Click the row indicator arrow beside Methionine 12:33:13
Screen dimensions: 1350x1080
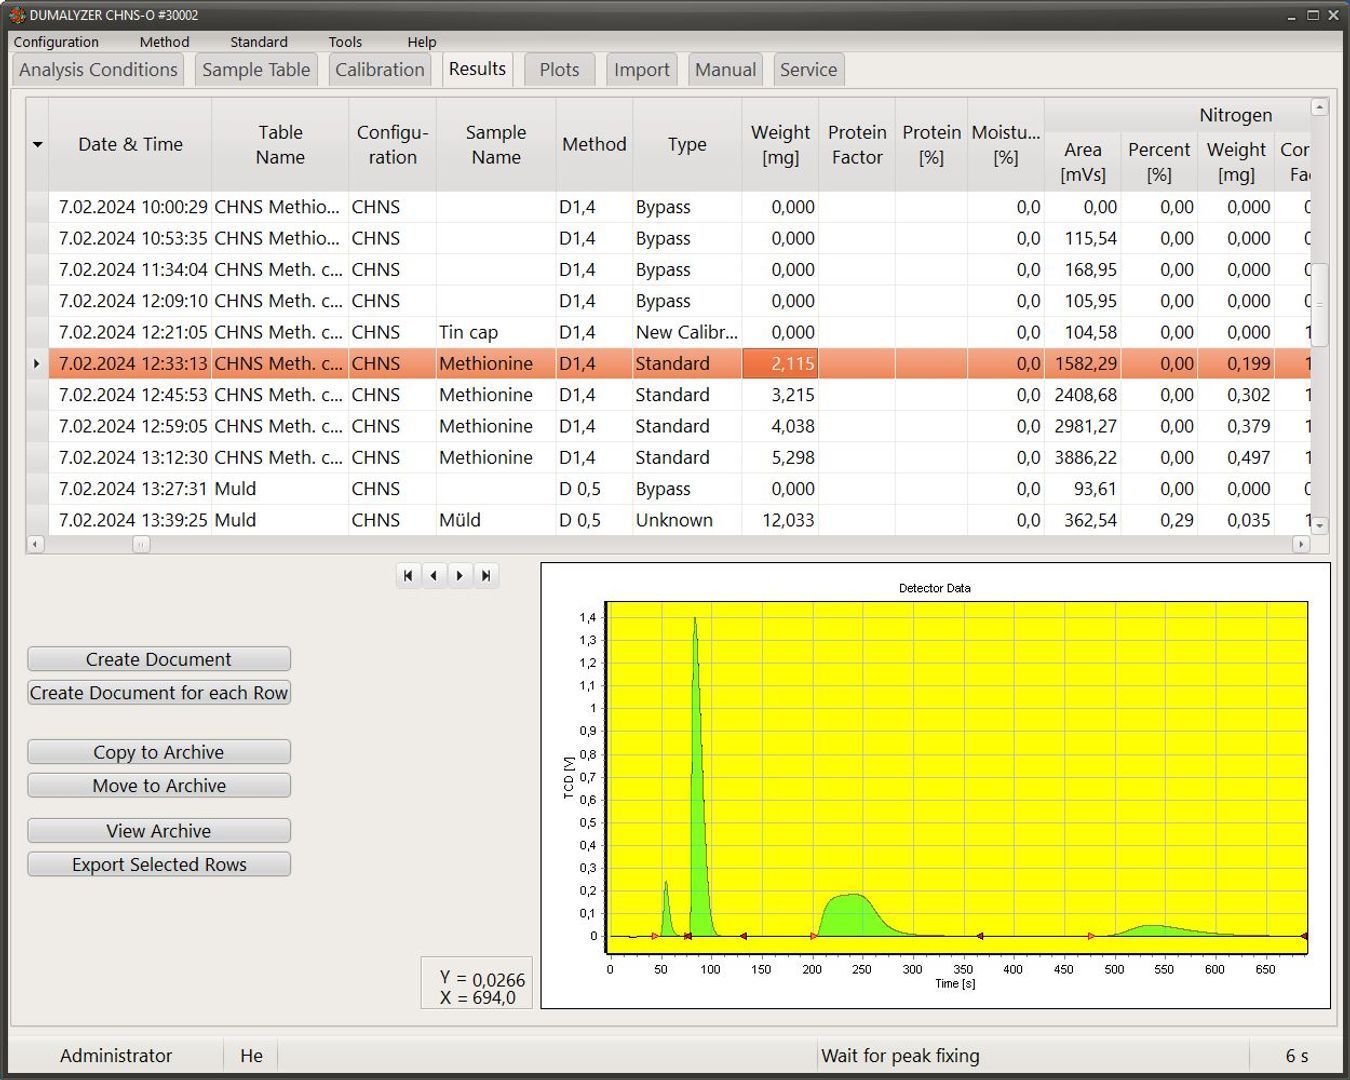[x=37, y=363]
